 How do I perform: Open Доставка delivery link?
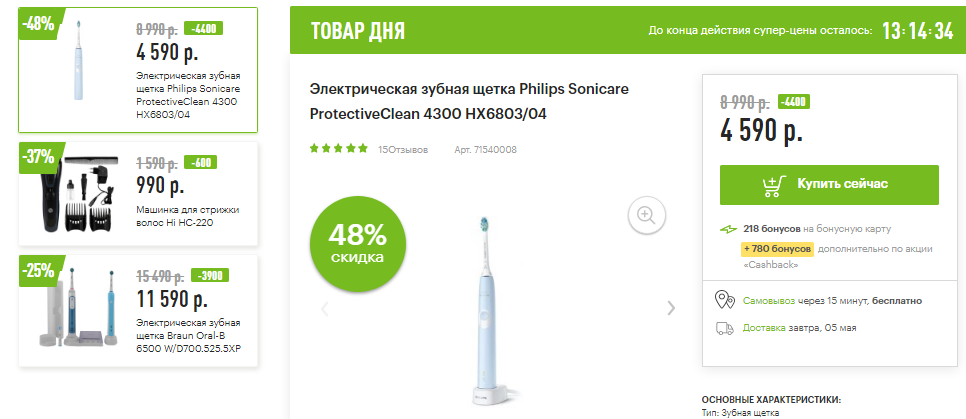(x=764, y=328)
